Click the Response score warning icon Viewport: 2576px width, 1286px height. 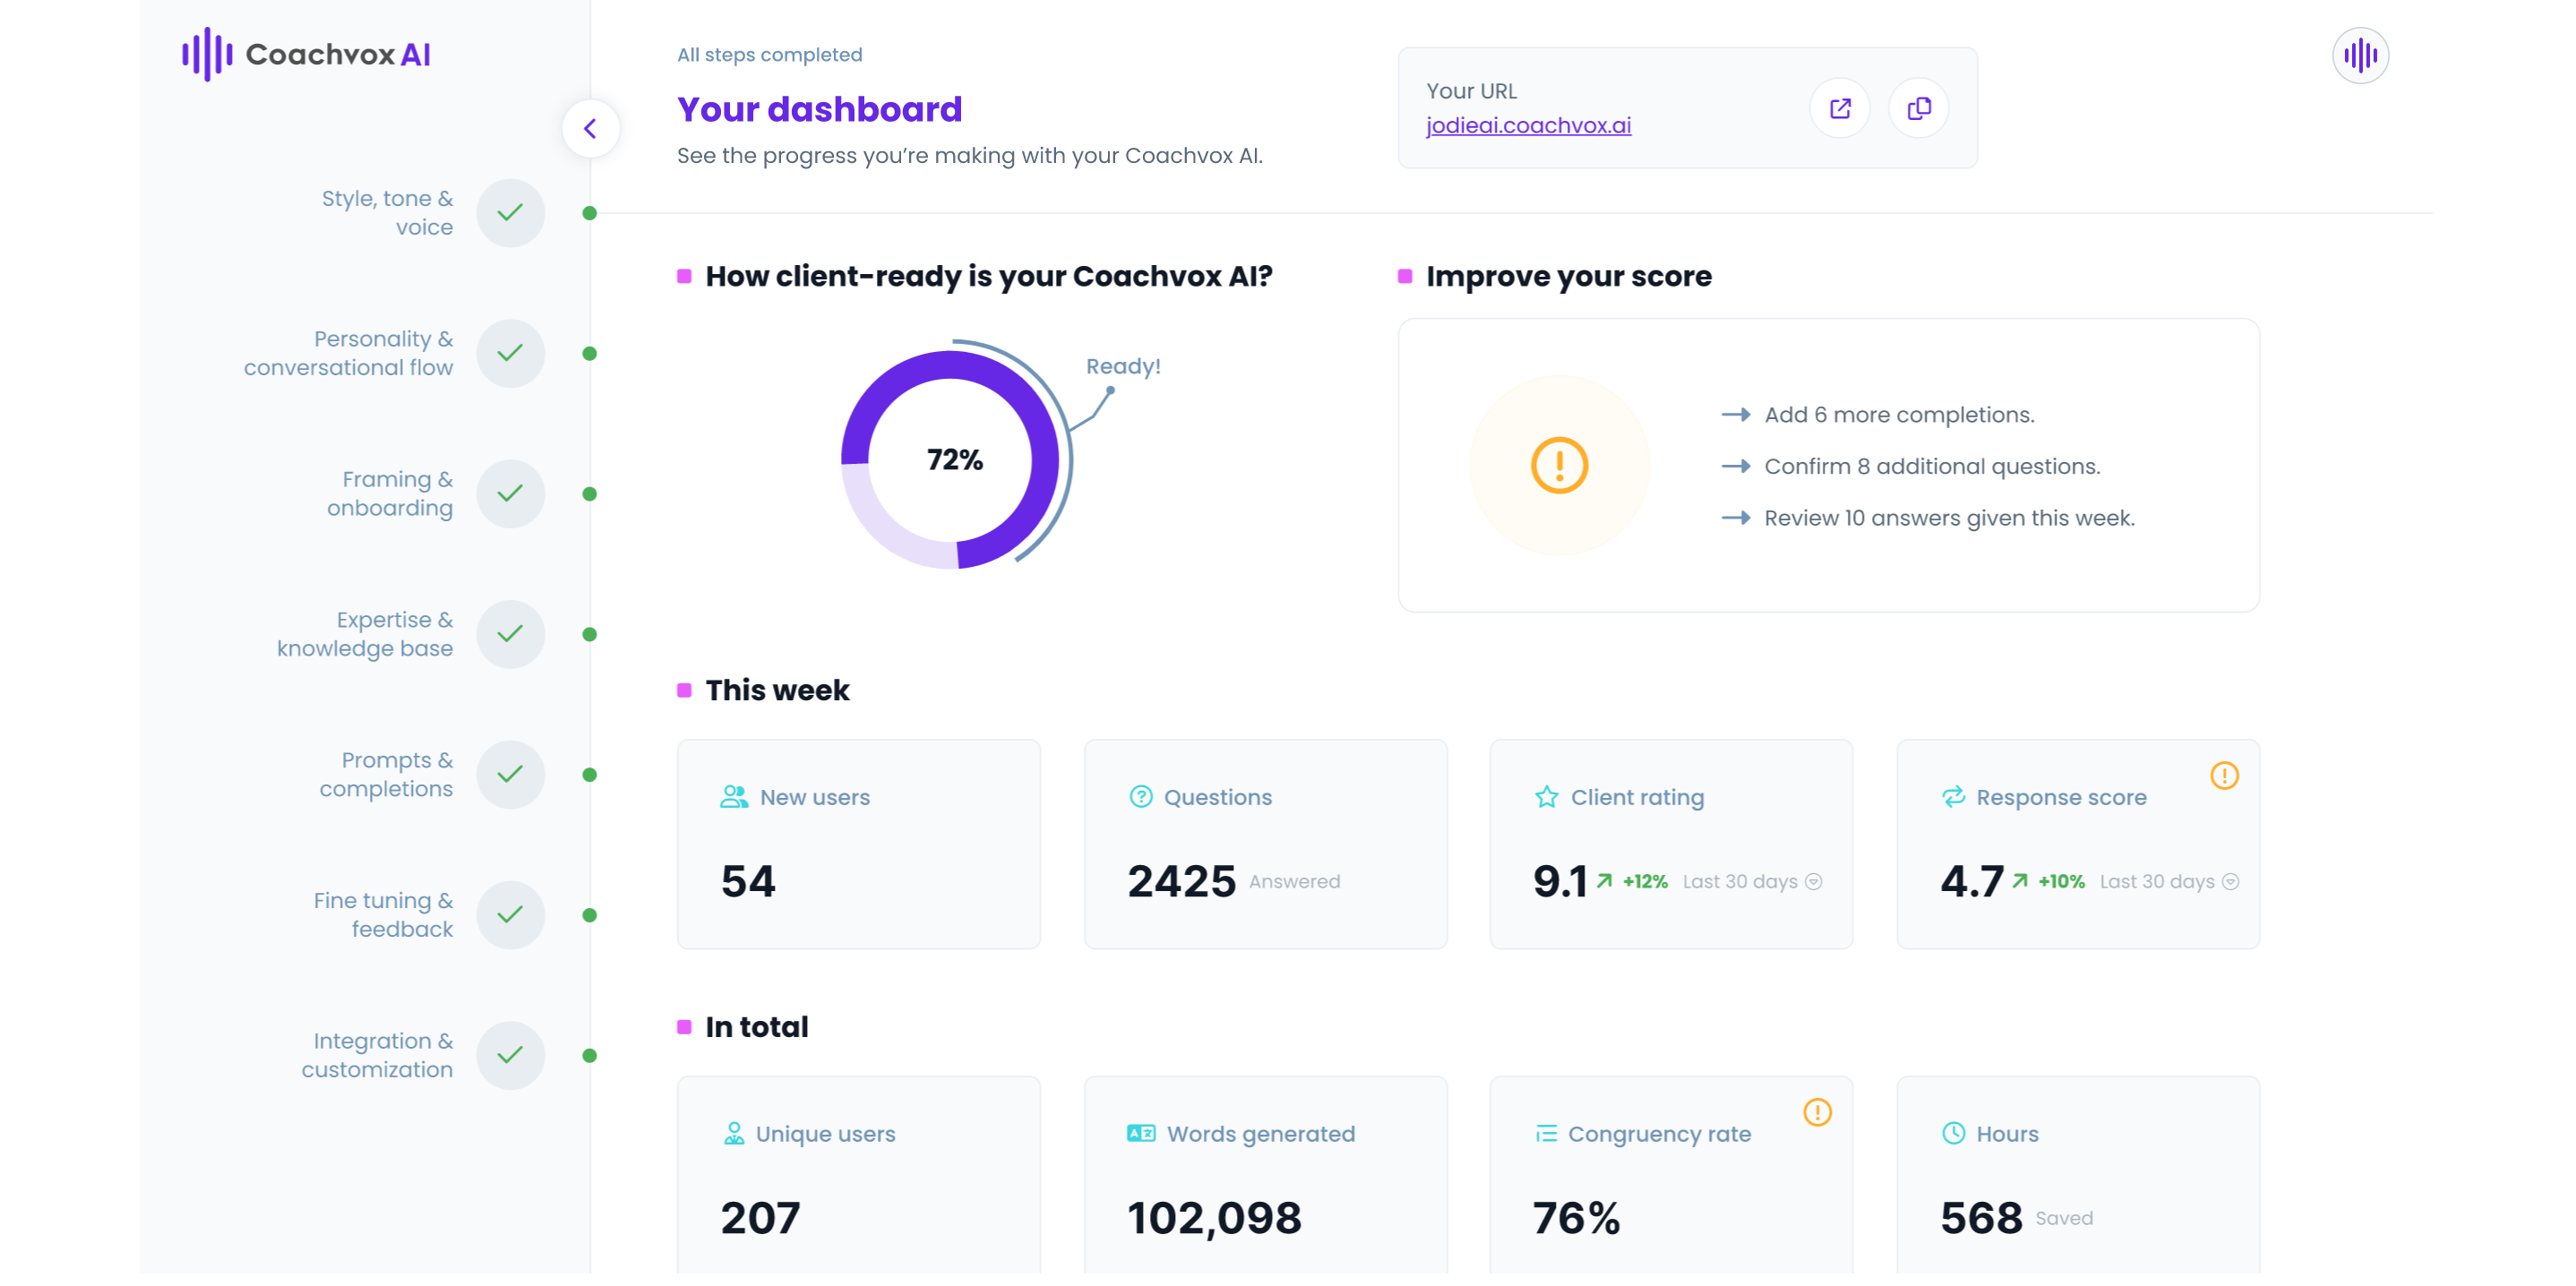[x=2223, y=775]
